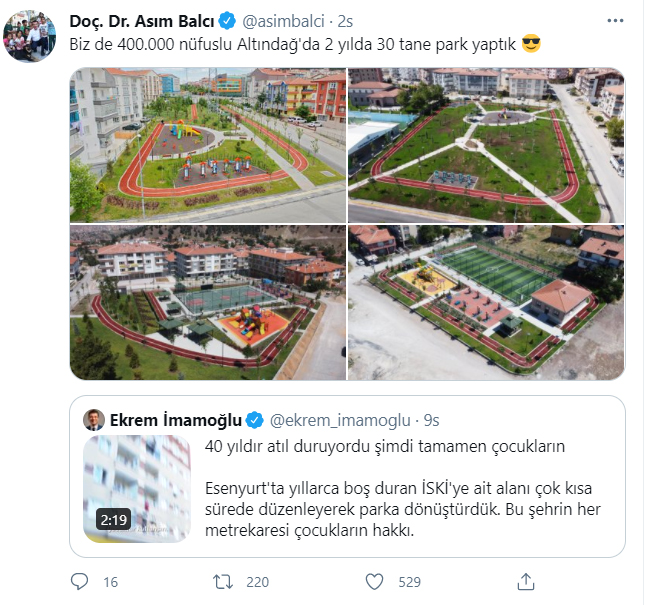Open the reply icon under the tweet
Screen dimensions: 656x605
79,582
